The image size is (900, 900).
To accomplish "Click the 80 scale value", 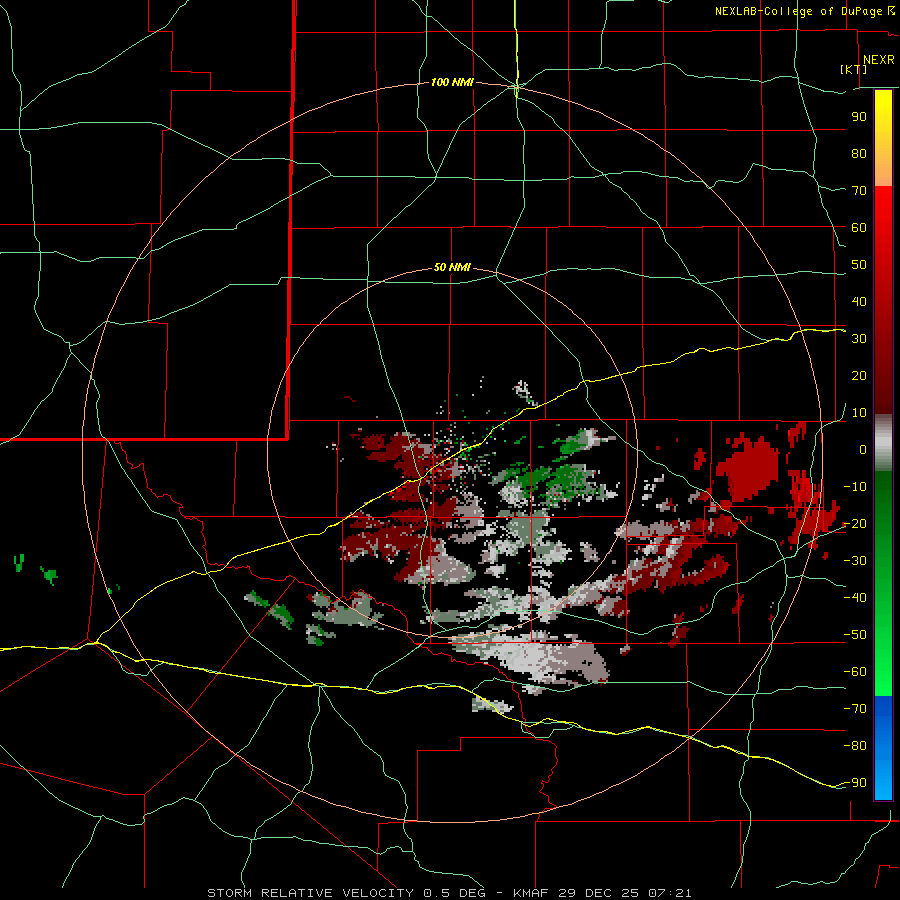I will pyautogui.click(x=859, y=153).
